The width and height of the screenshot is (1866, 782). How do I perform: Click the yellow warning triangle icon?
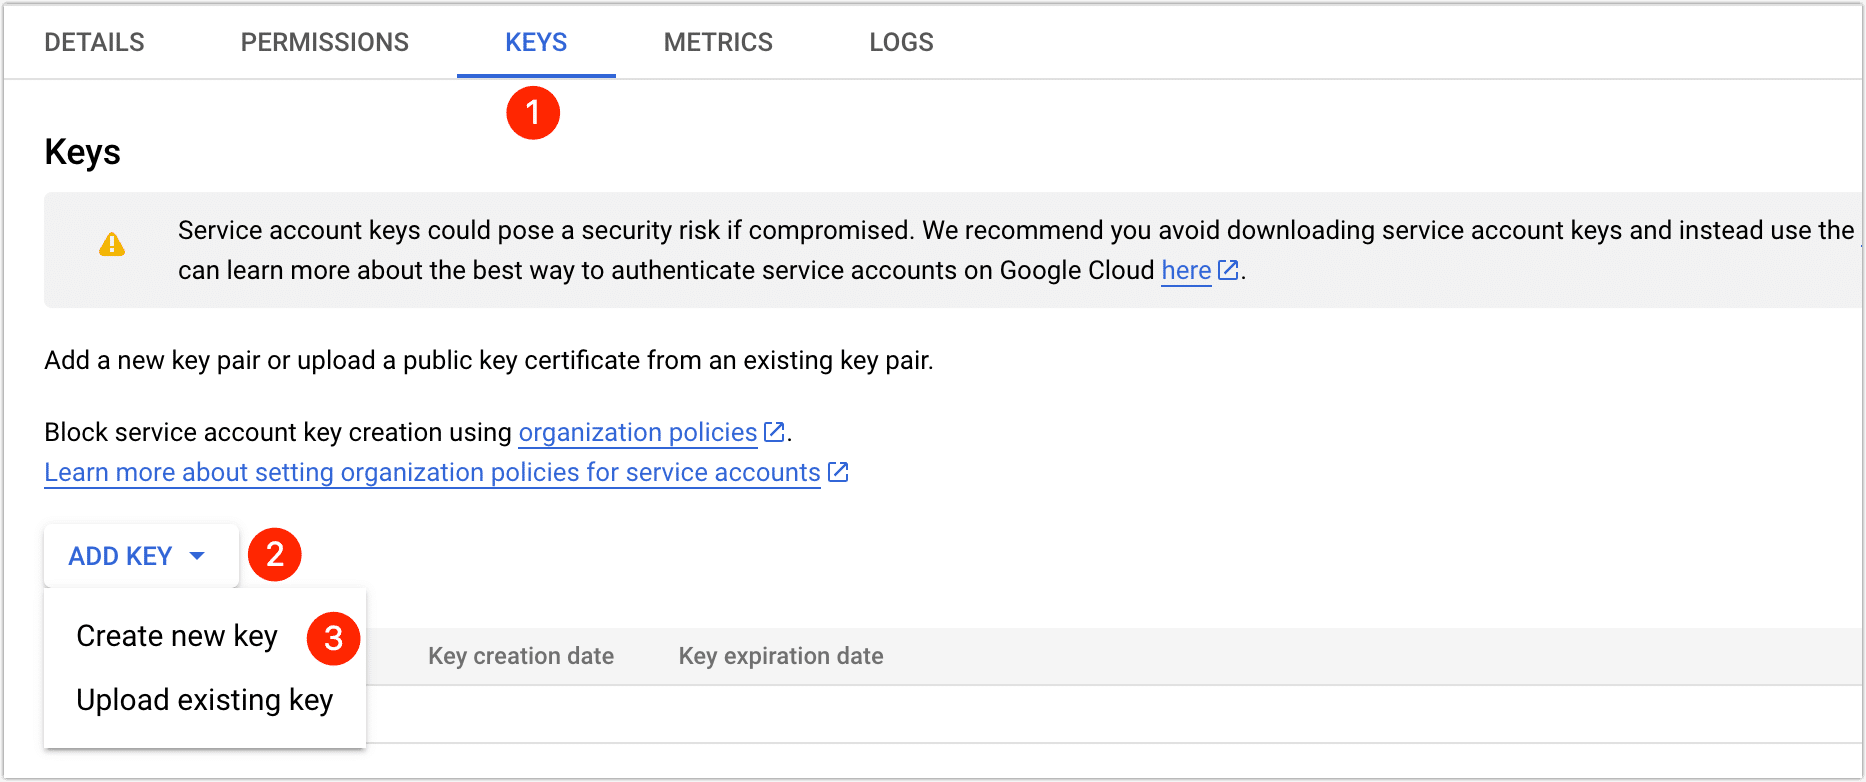(x=112, y=245)
